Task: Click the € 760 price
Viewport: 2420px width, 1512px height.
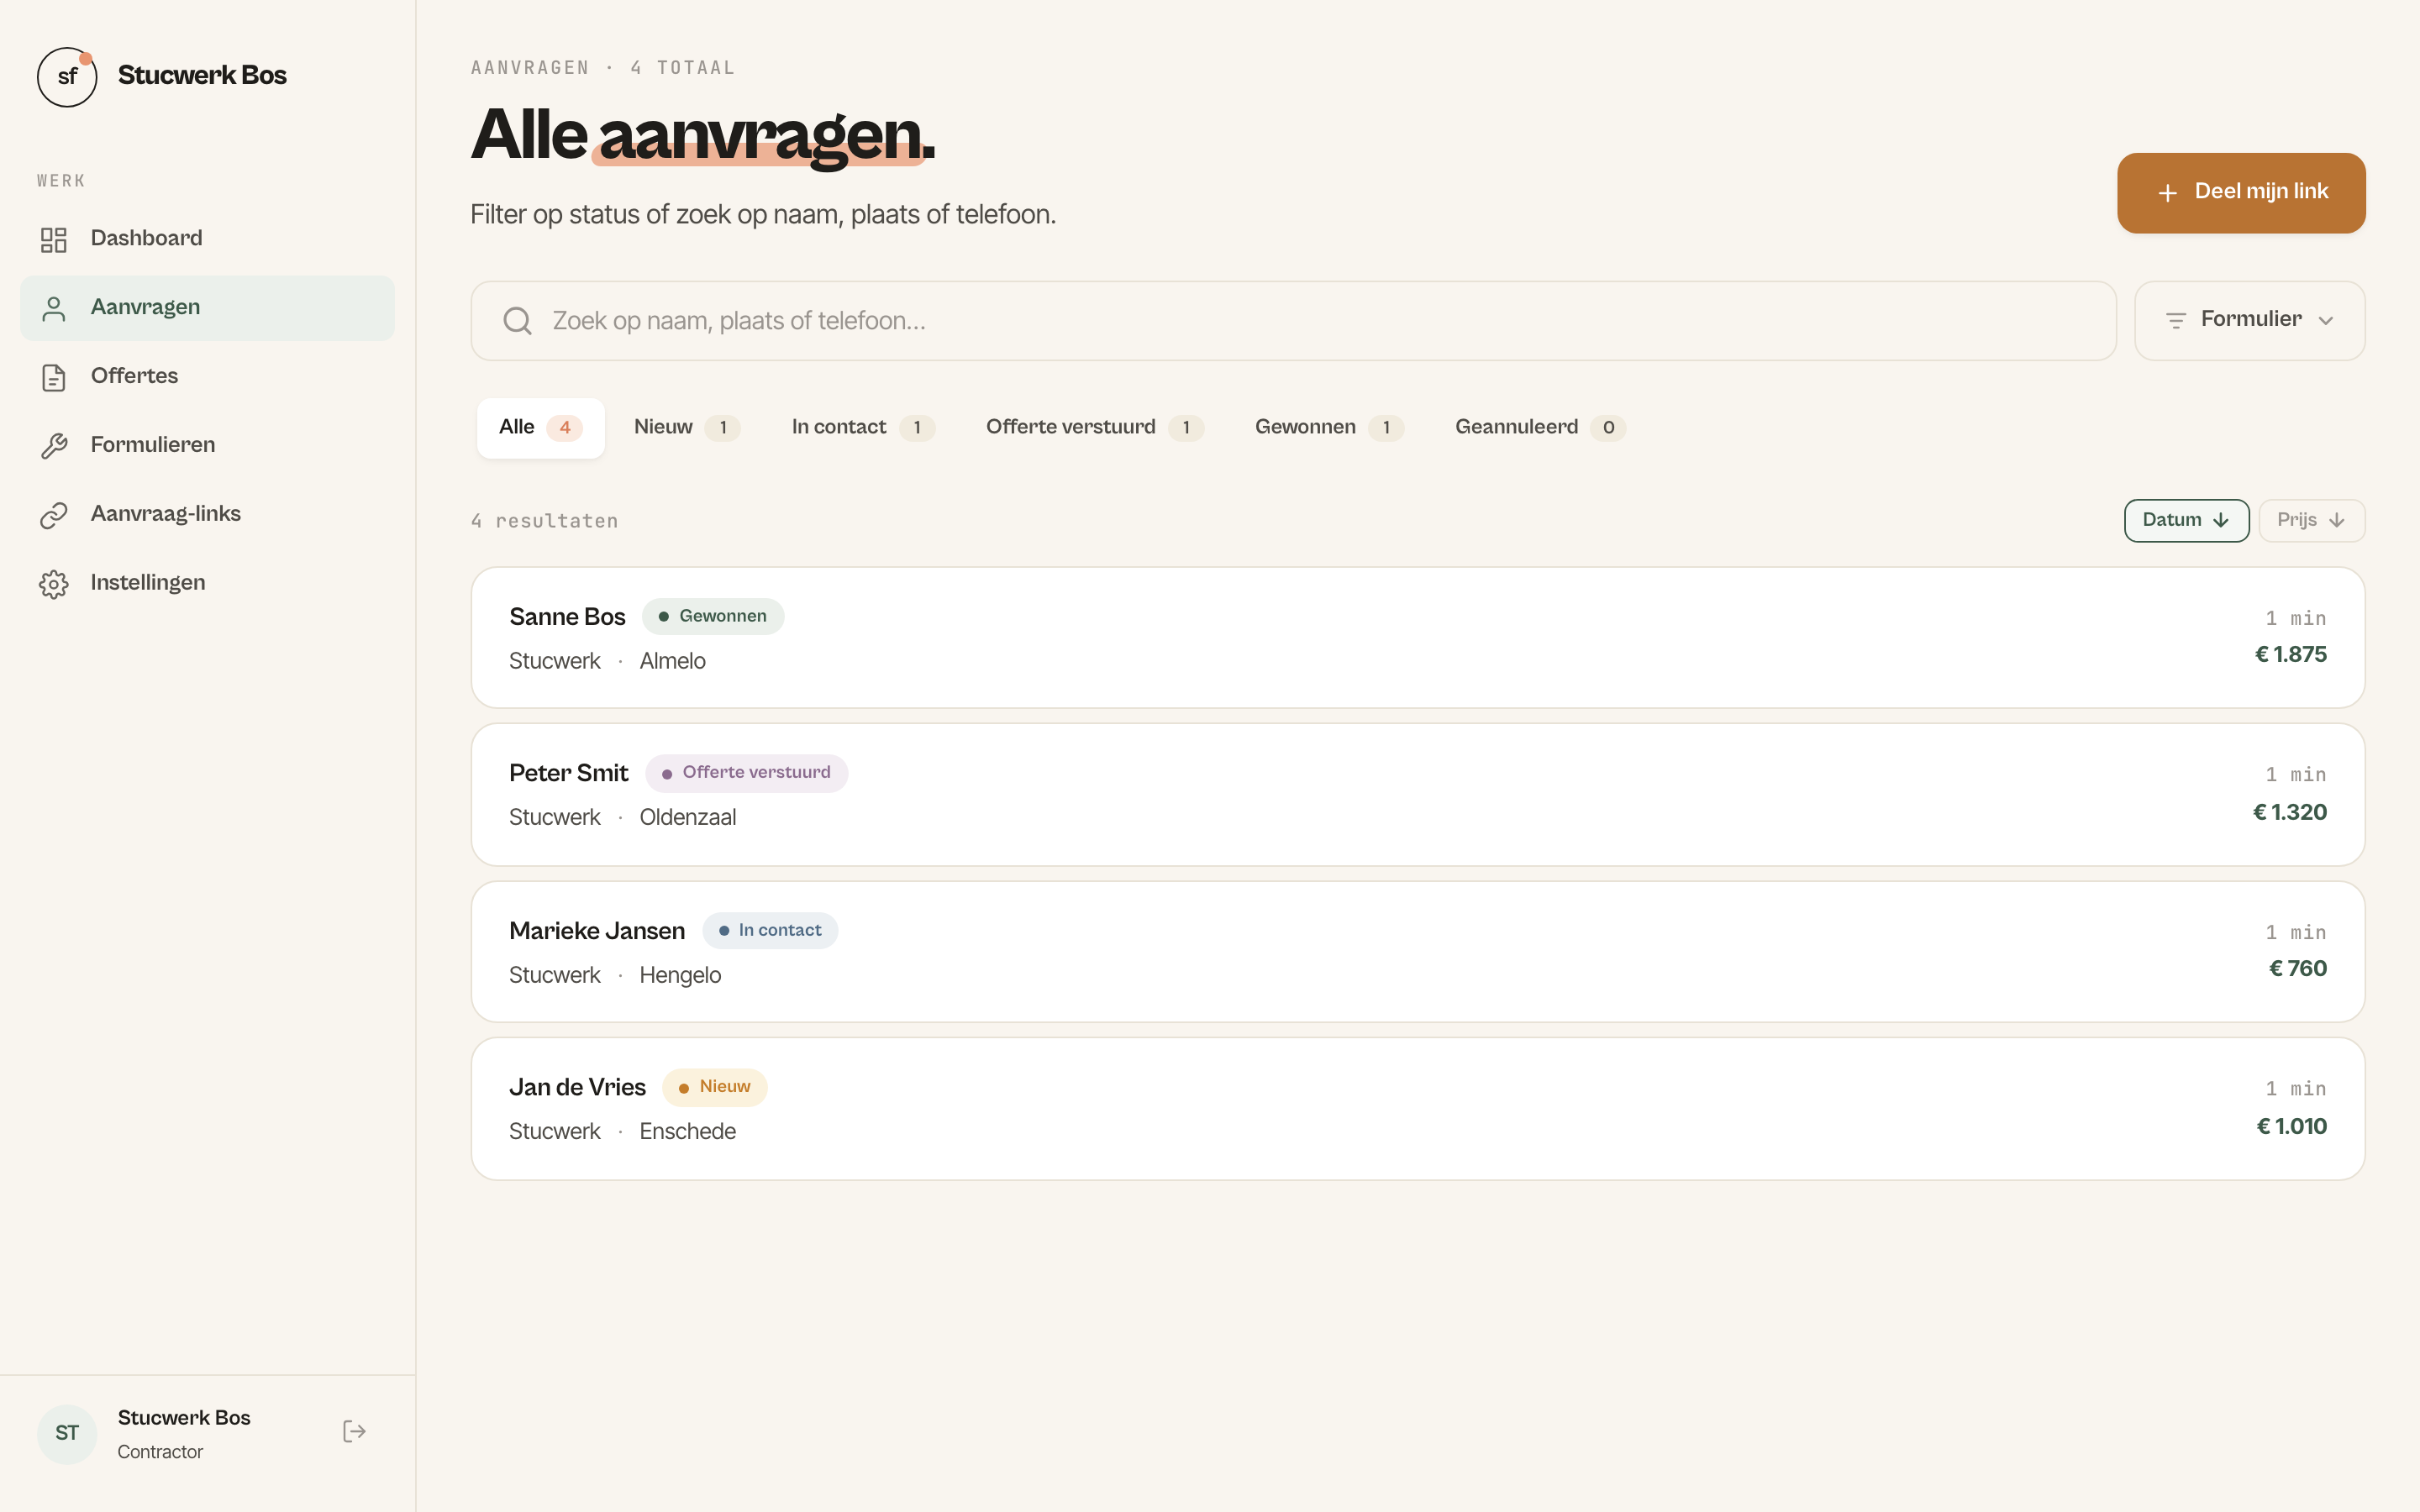Action: tap(2297, 969)
